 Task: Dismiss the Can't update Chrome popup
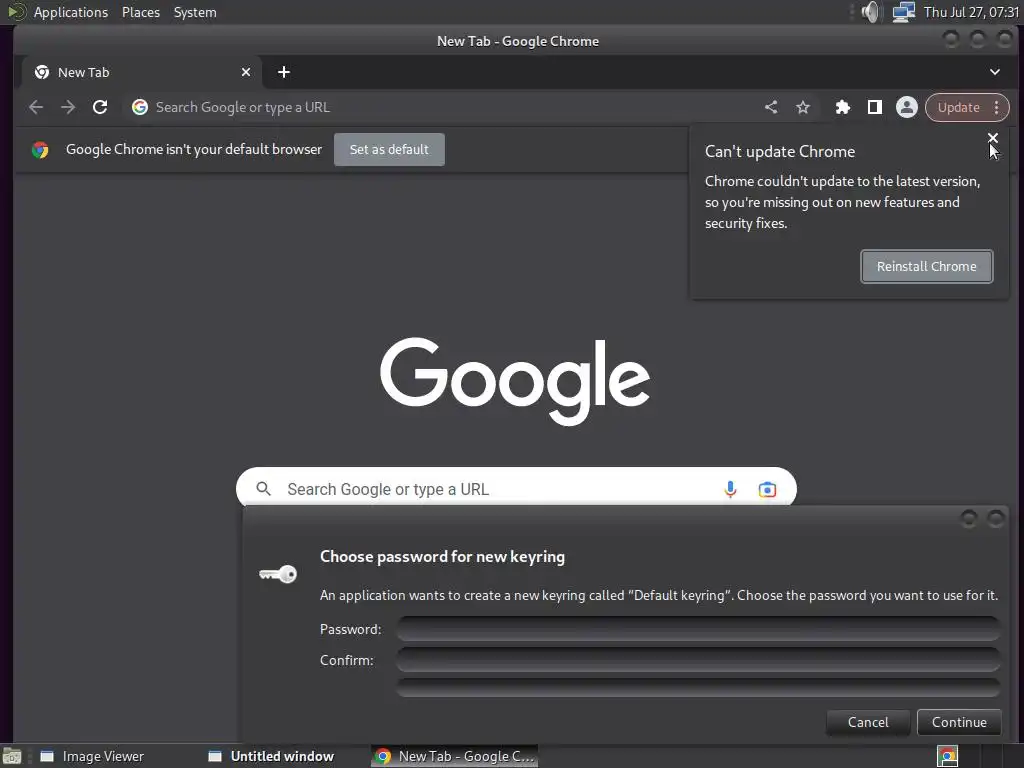pos(993,138)
